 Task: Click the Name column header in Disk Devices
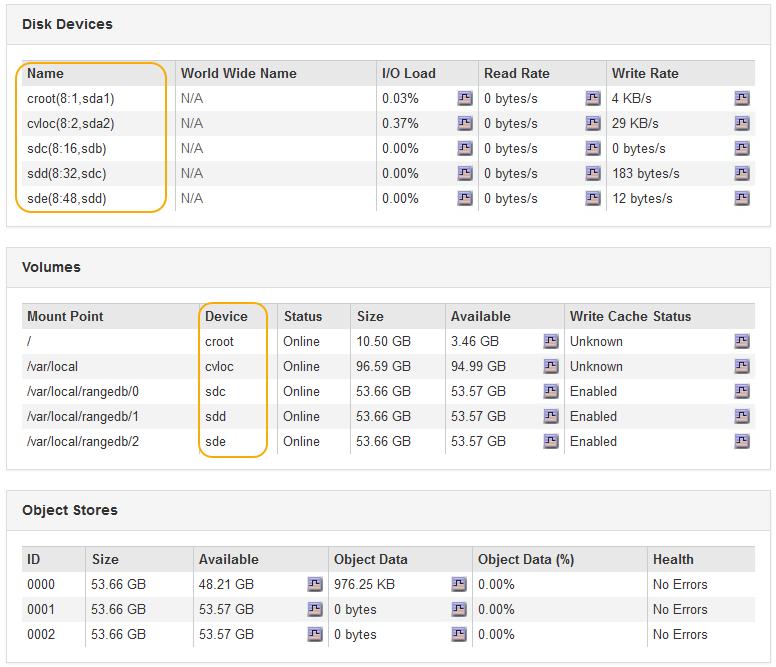[x=45, y=73]
